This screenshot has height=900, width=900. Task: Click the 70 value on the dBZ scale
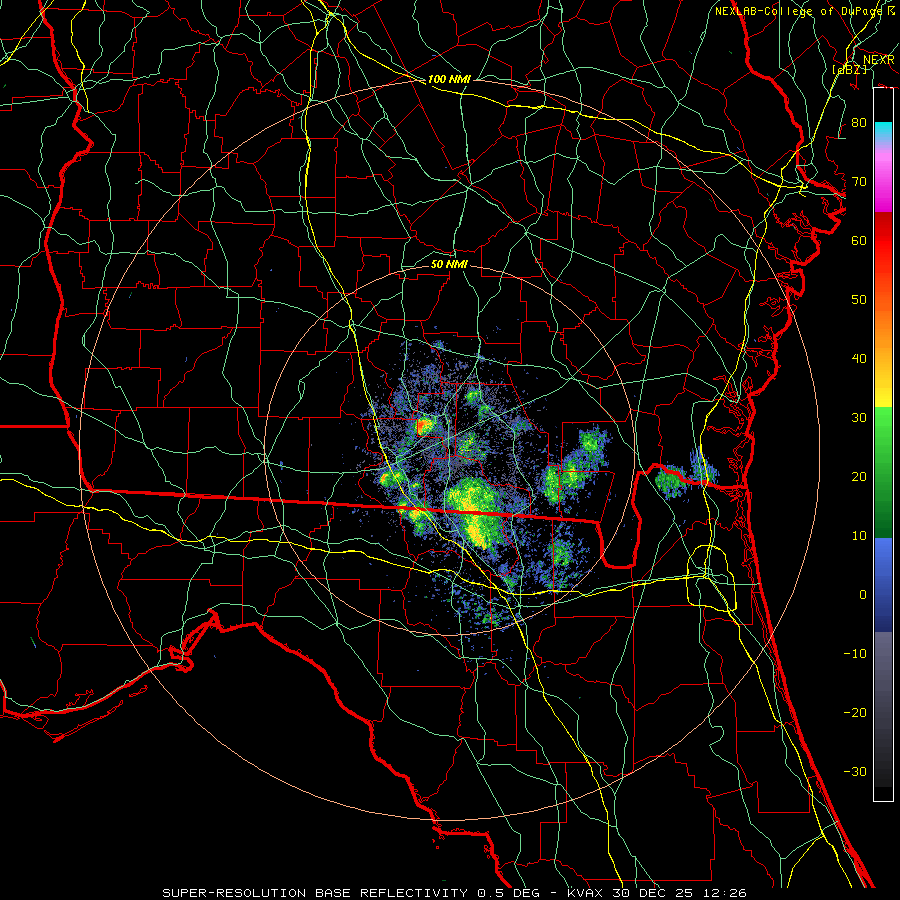click(x=859, y=182)
